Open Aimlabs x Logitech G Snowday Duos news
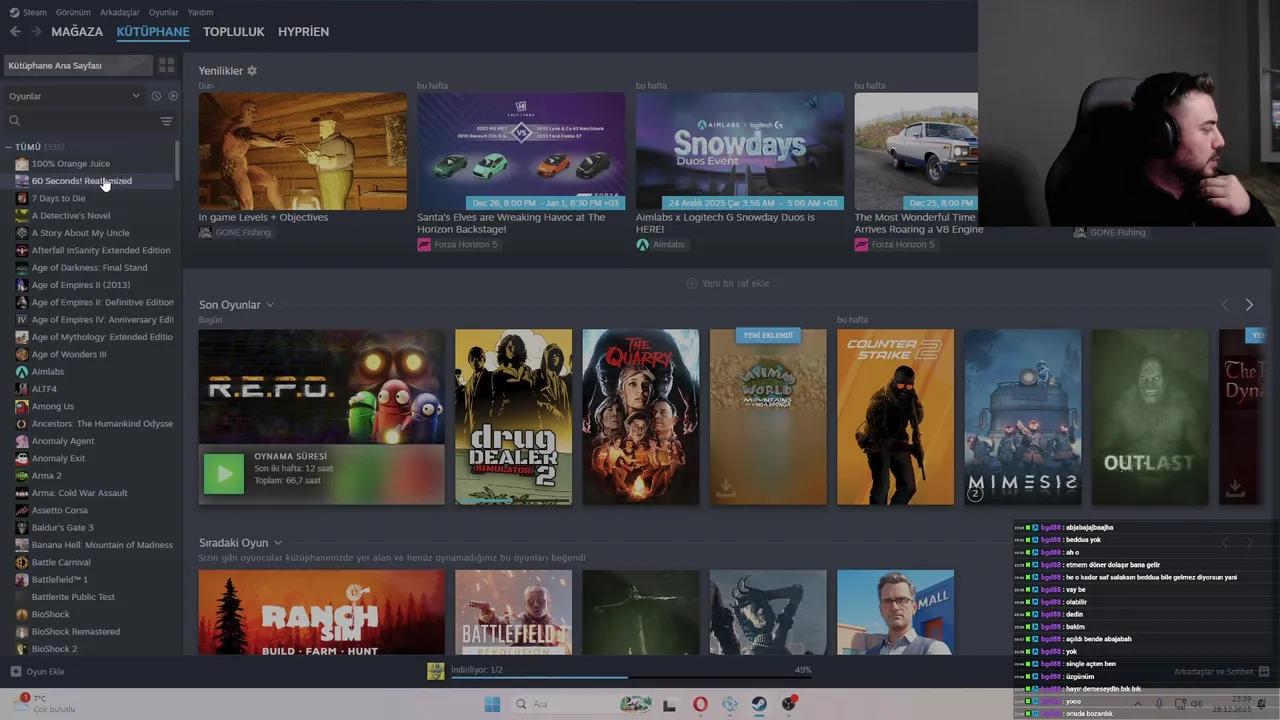 coord(740,151)
